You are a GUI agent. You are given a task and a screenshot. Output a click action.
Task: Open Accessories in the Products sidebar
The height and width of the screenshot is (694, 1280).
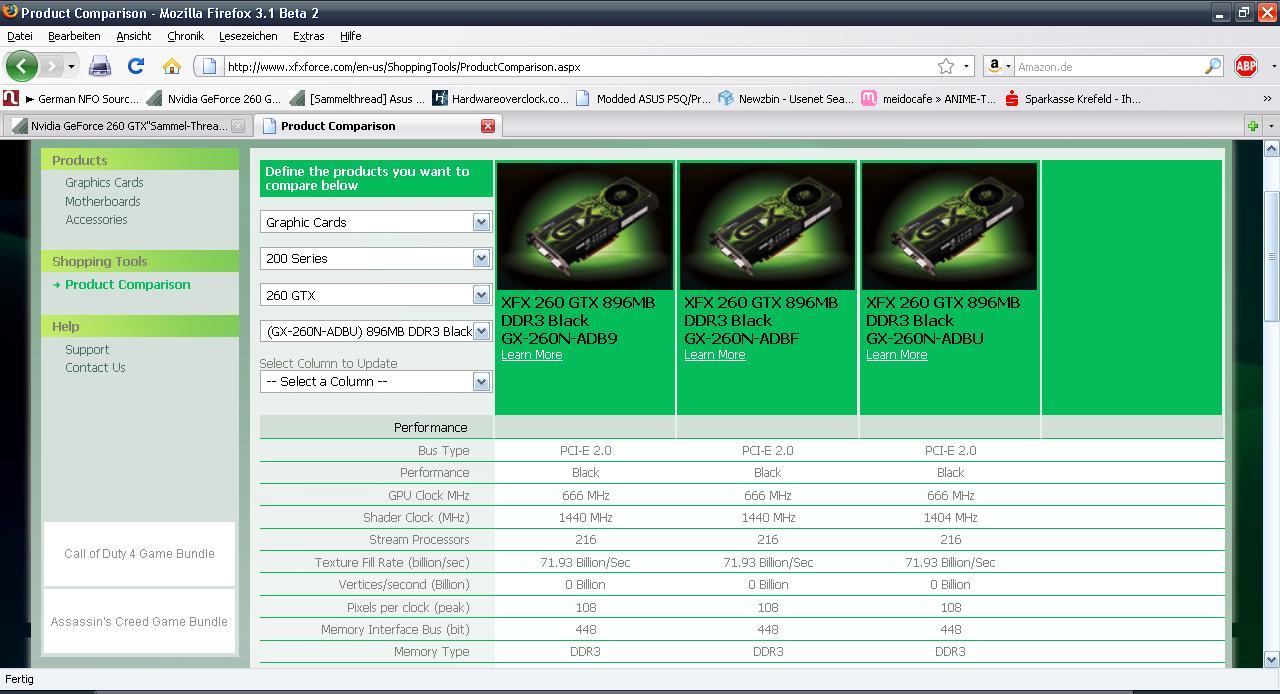pyautogui.click(x=96, y=219)
